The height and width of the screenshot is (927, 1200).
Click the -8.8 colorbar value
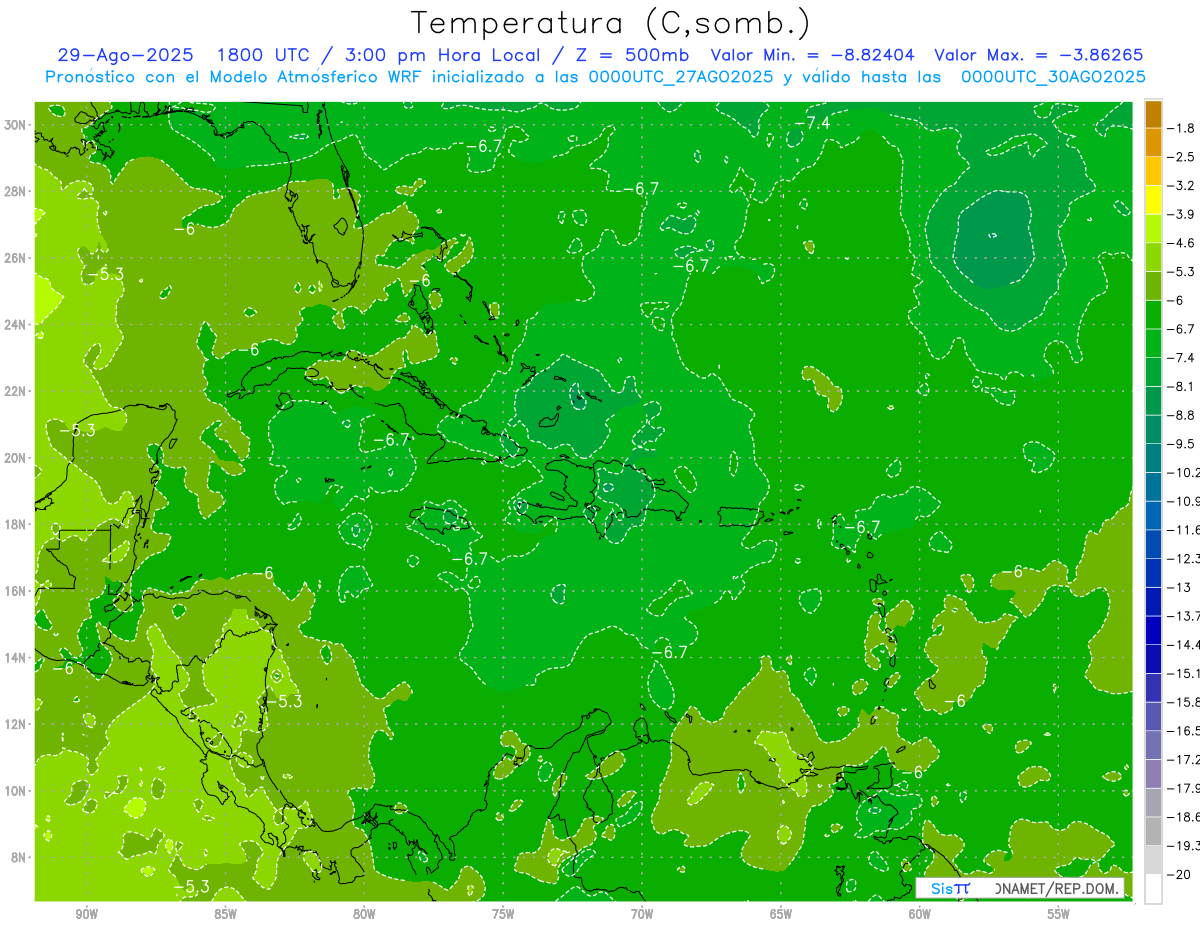[1182, 415]
